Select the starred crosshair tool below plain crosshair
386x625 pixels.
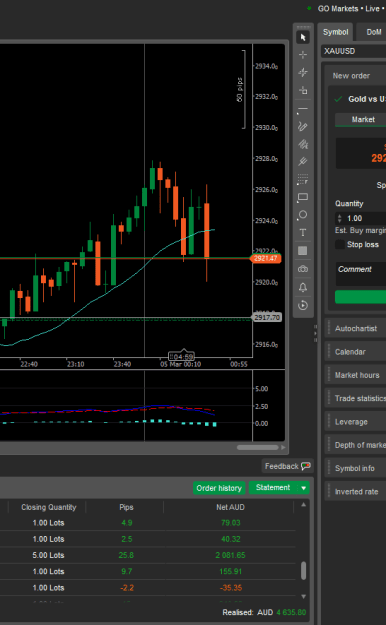[303, 72]
